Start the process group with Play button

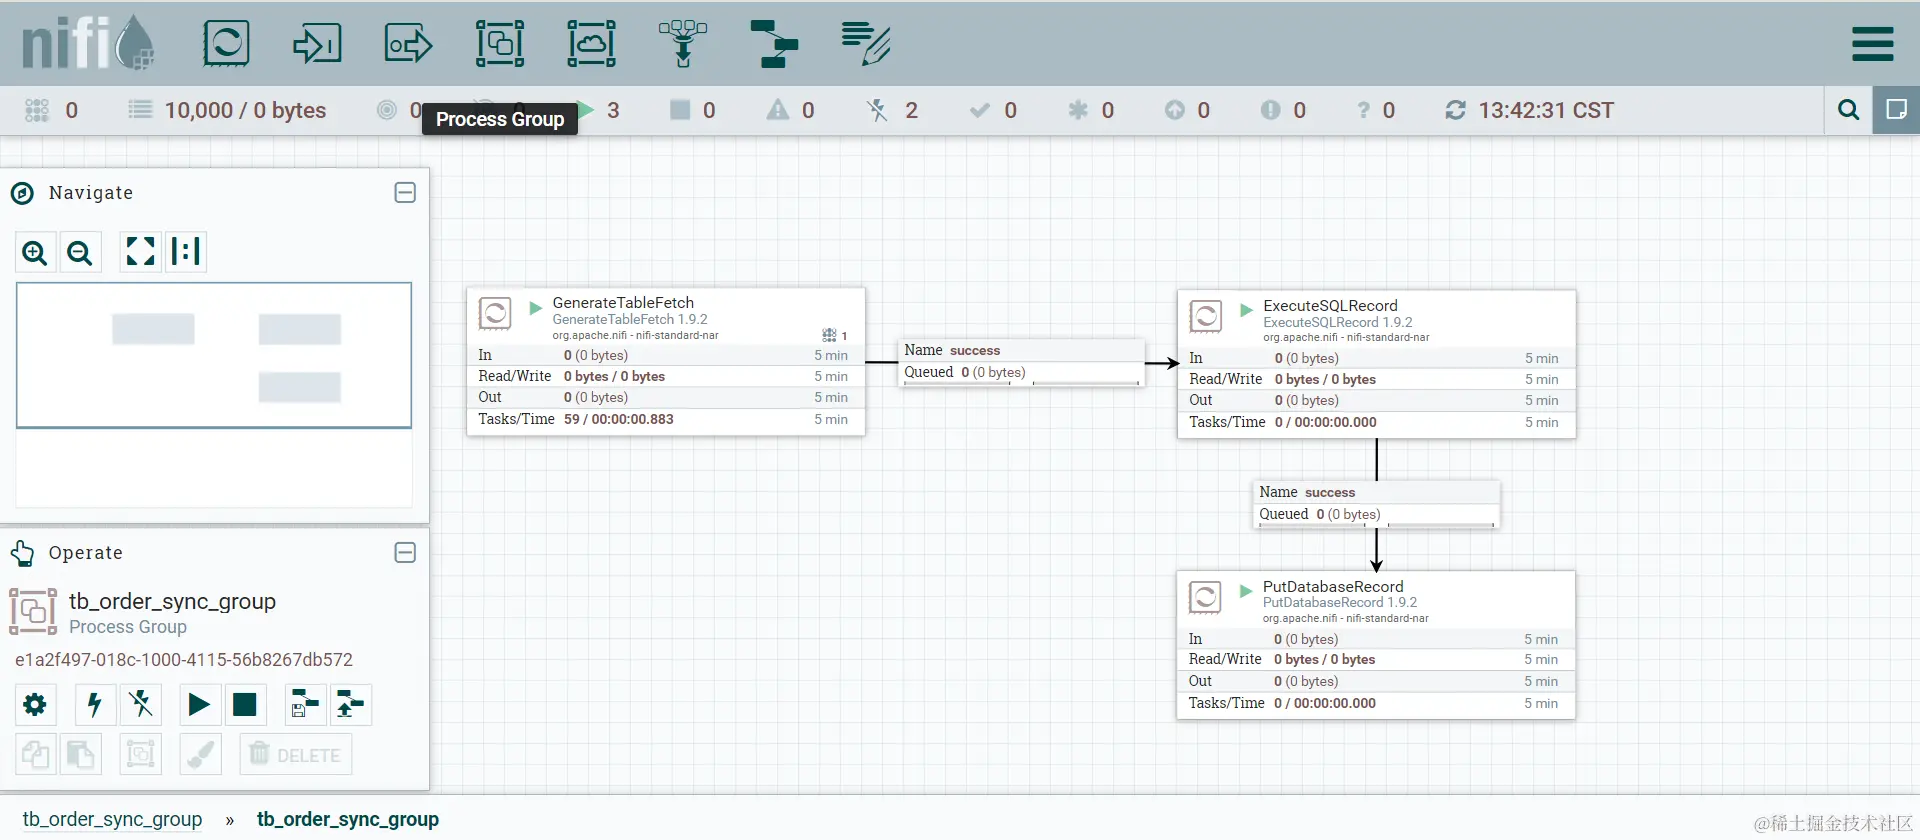(199, 705)
